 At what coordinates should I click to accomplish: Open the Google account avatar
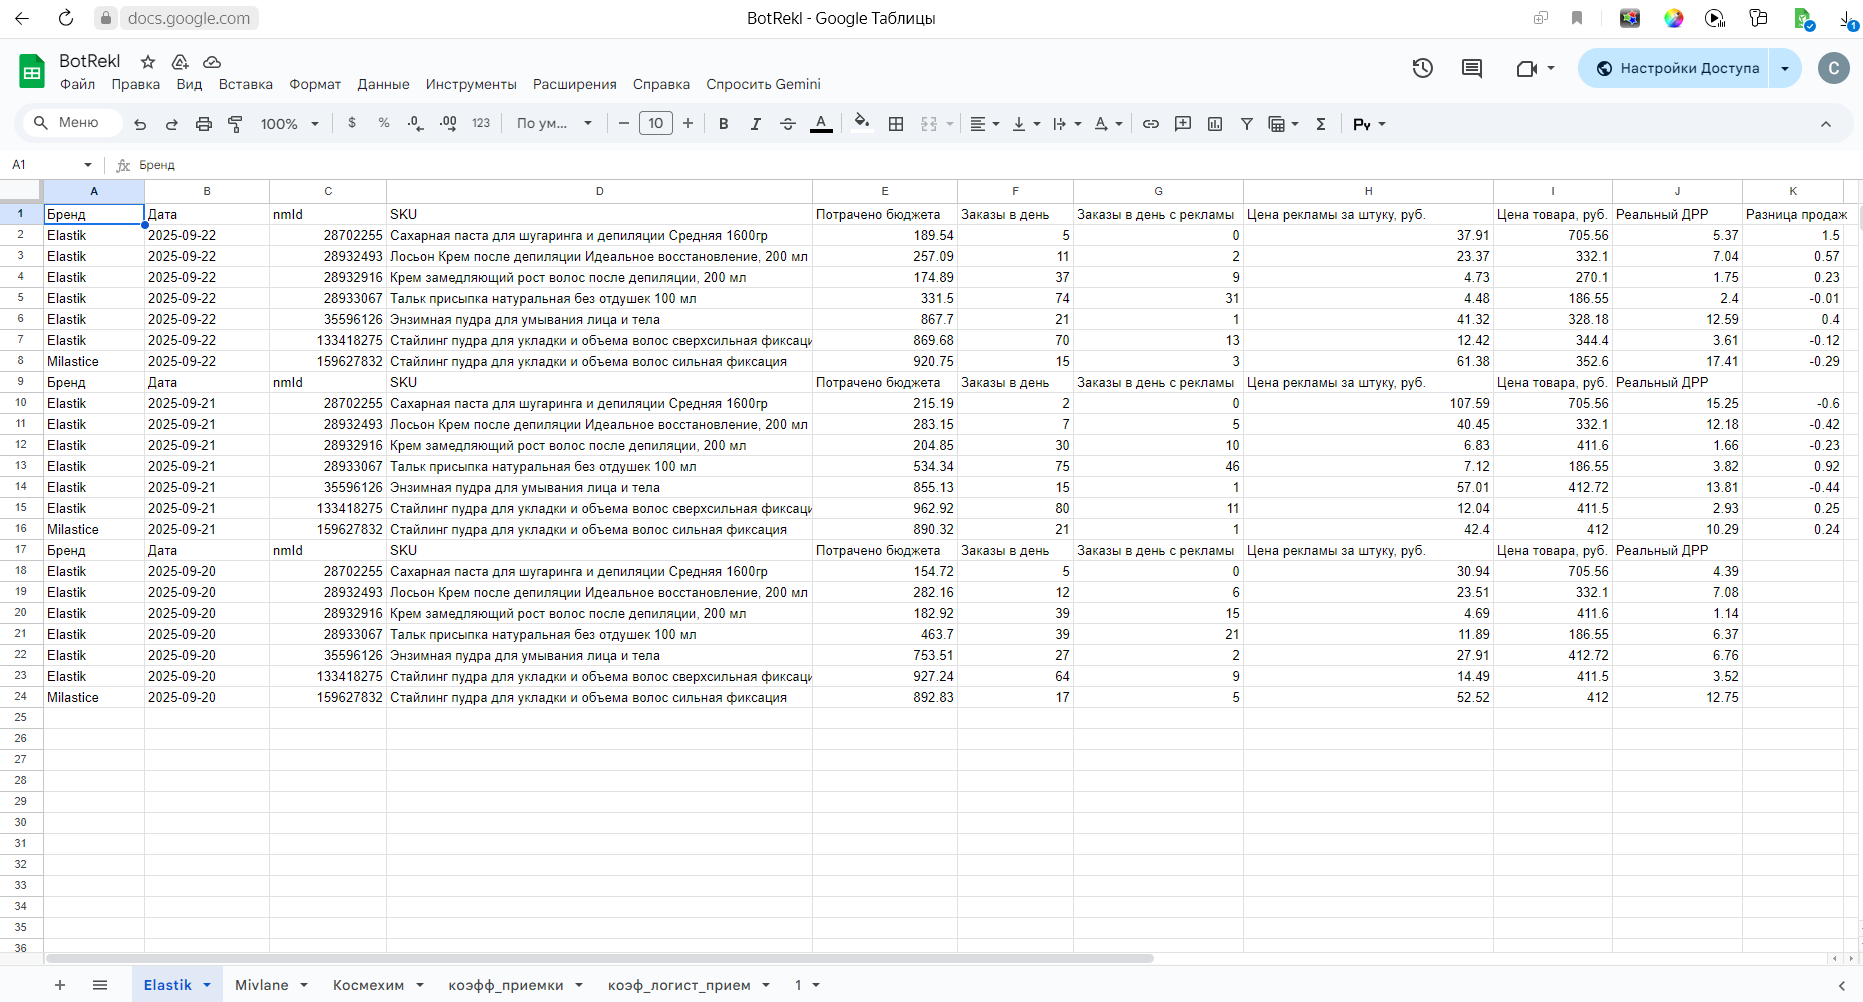1833,68
